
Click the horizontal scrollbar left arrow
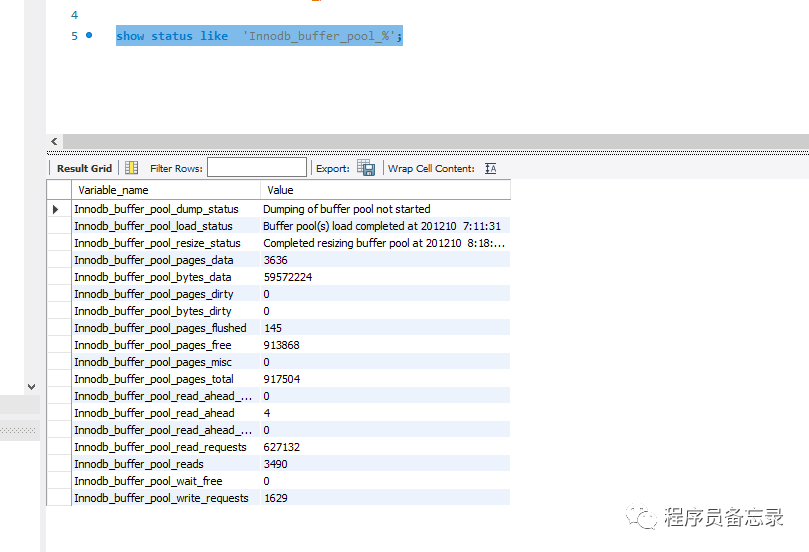(x=54, y=141)
